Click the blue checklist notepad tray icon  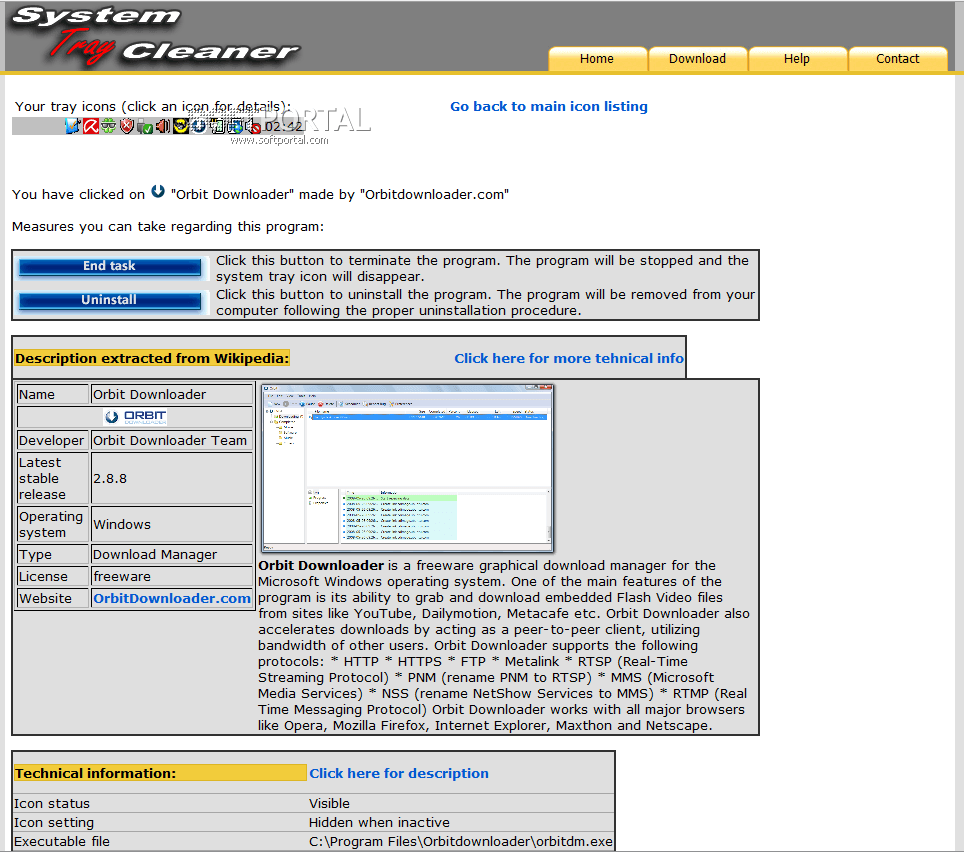tap(73, 126)
